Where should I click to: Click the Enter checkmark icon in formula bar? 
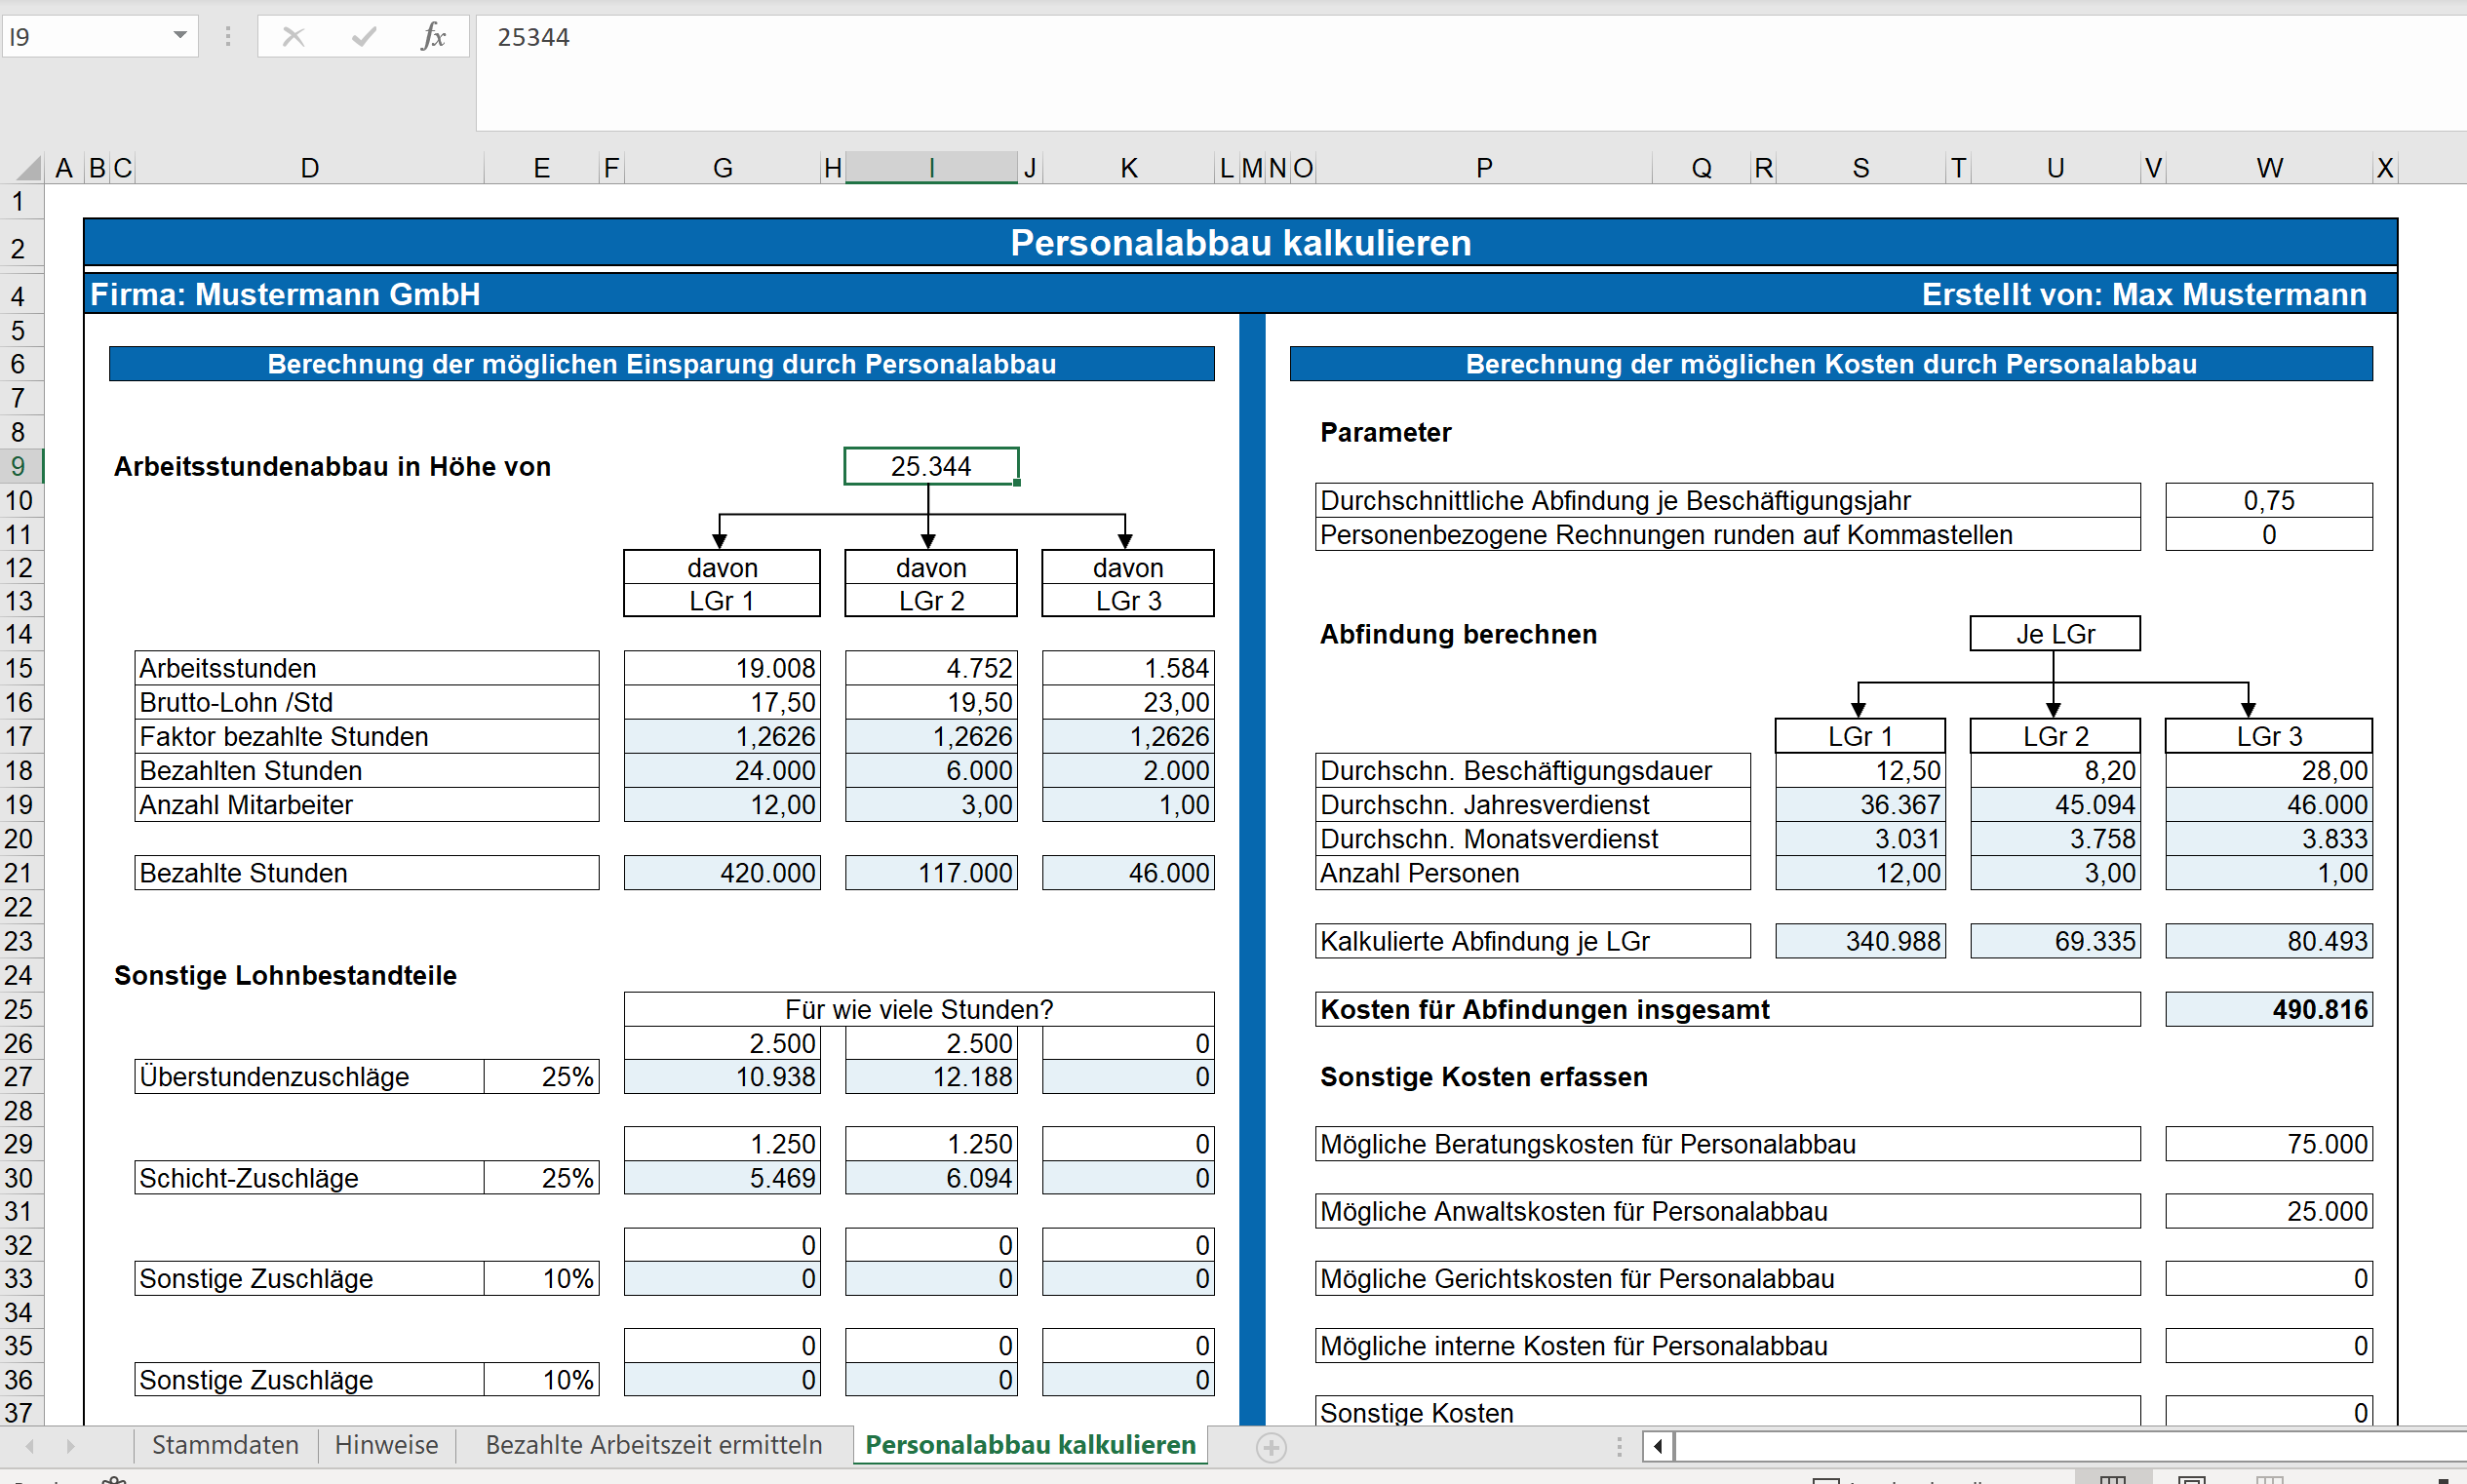click(x=363, y=37)
